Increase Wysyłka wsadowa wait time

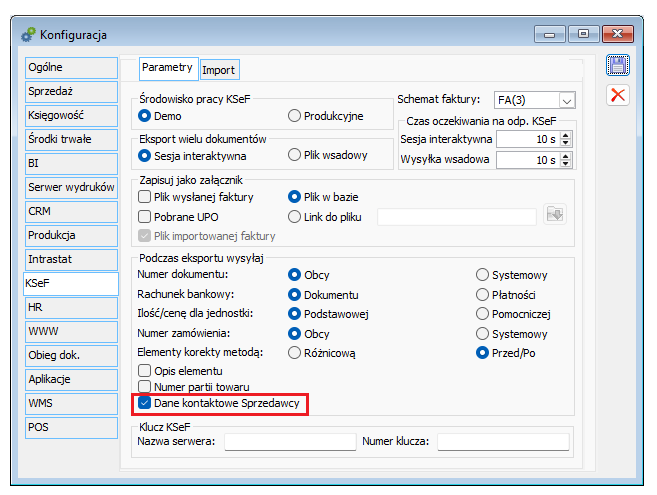click(x=566, y=156)
